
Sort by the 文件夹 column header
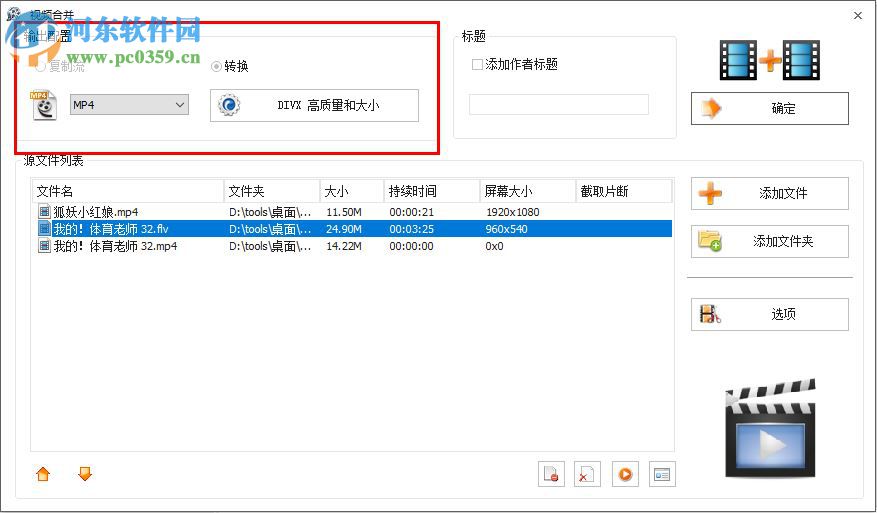272,191
